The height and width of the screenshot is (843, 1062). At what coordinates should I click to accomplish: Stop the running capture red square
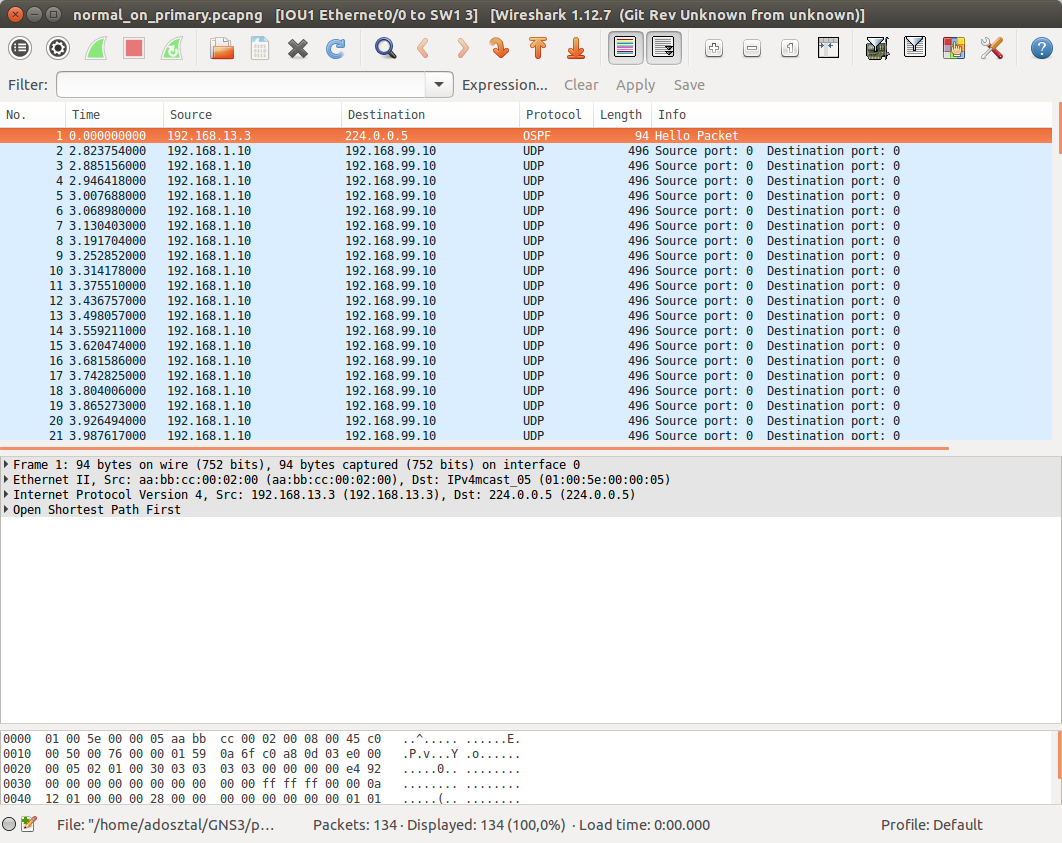(134, 48)
